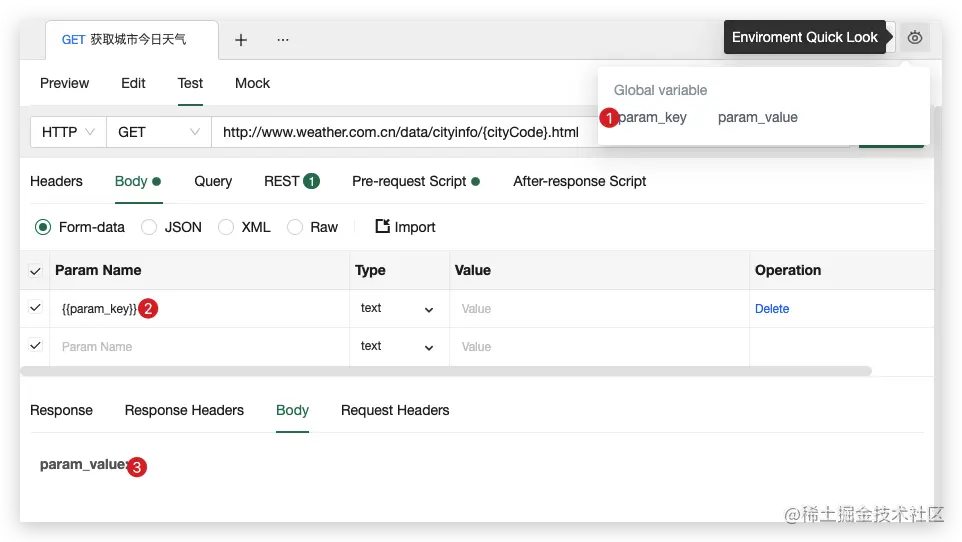The height and width of the screenshot is (542, 962).
Task: Open the Body request tab
Action: click(137, 181)
